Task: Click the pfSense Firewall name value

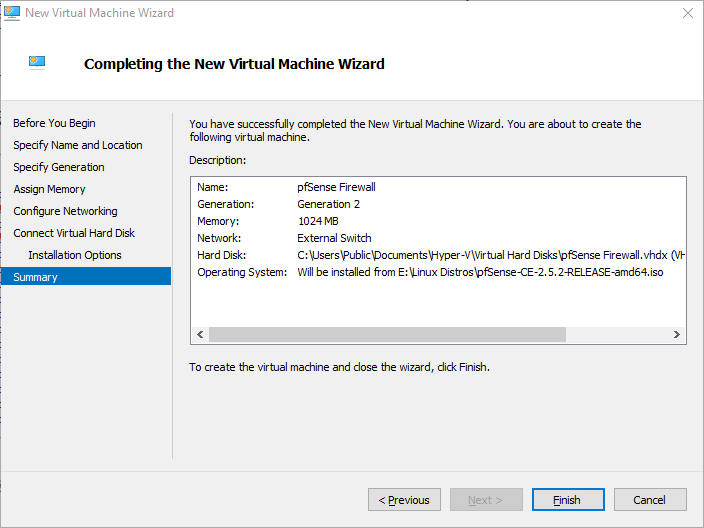Action: [336, 187]
